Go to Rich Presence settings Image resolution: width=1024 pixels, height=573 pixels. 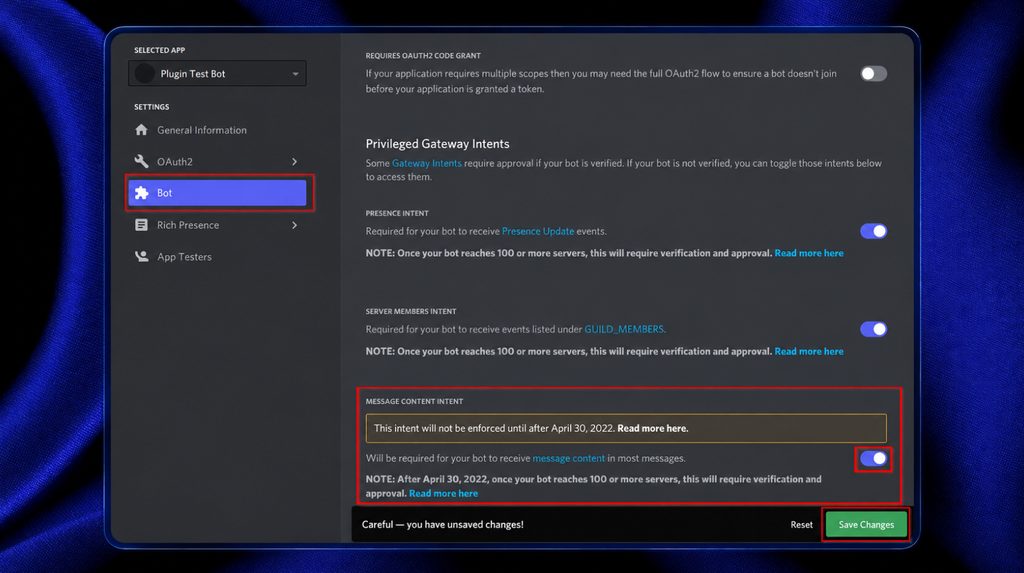point(217,225)
